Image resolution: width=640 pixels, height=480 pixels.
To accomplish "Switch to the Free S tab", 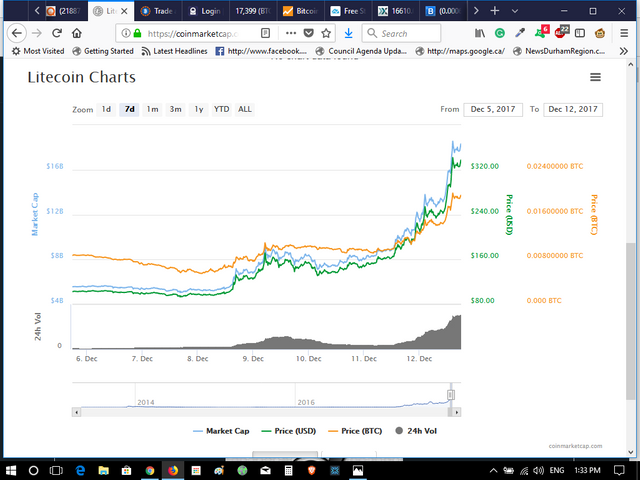I will (348, 11).
